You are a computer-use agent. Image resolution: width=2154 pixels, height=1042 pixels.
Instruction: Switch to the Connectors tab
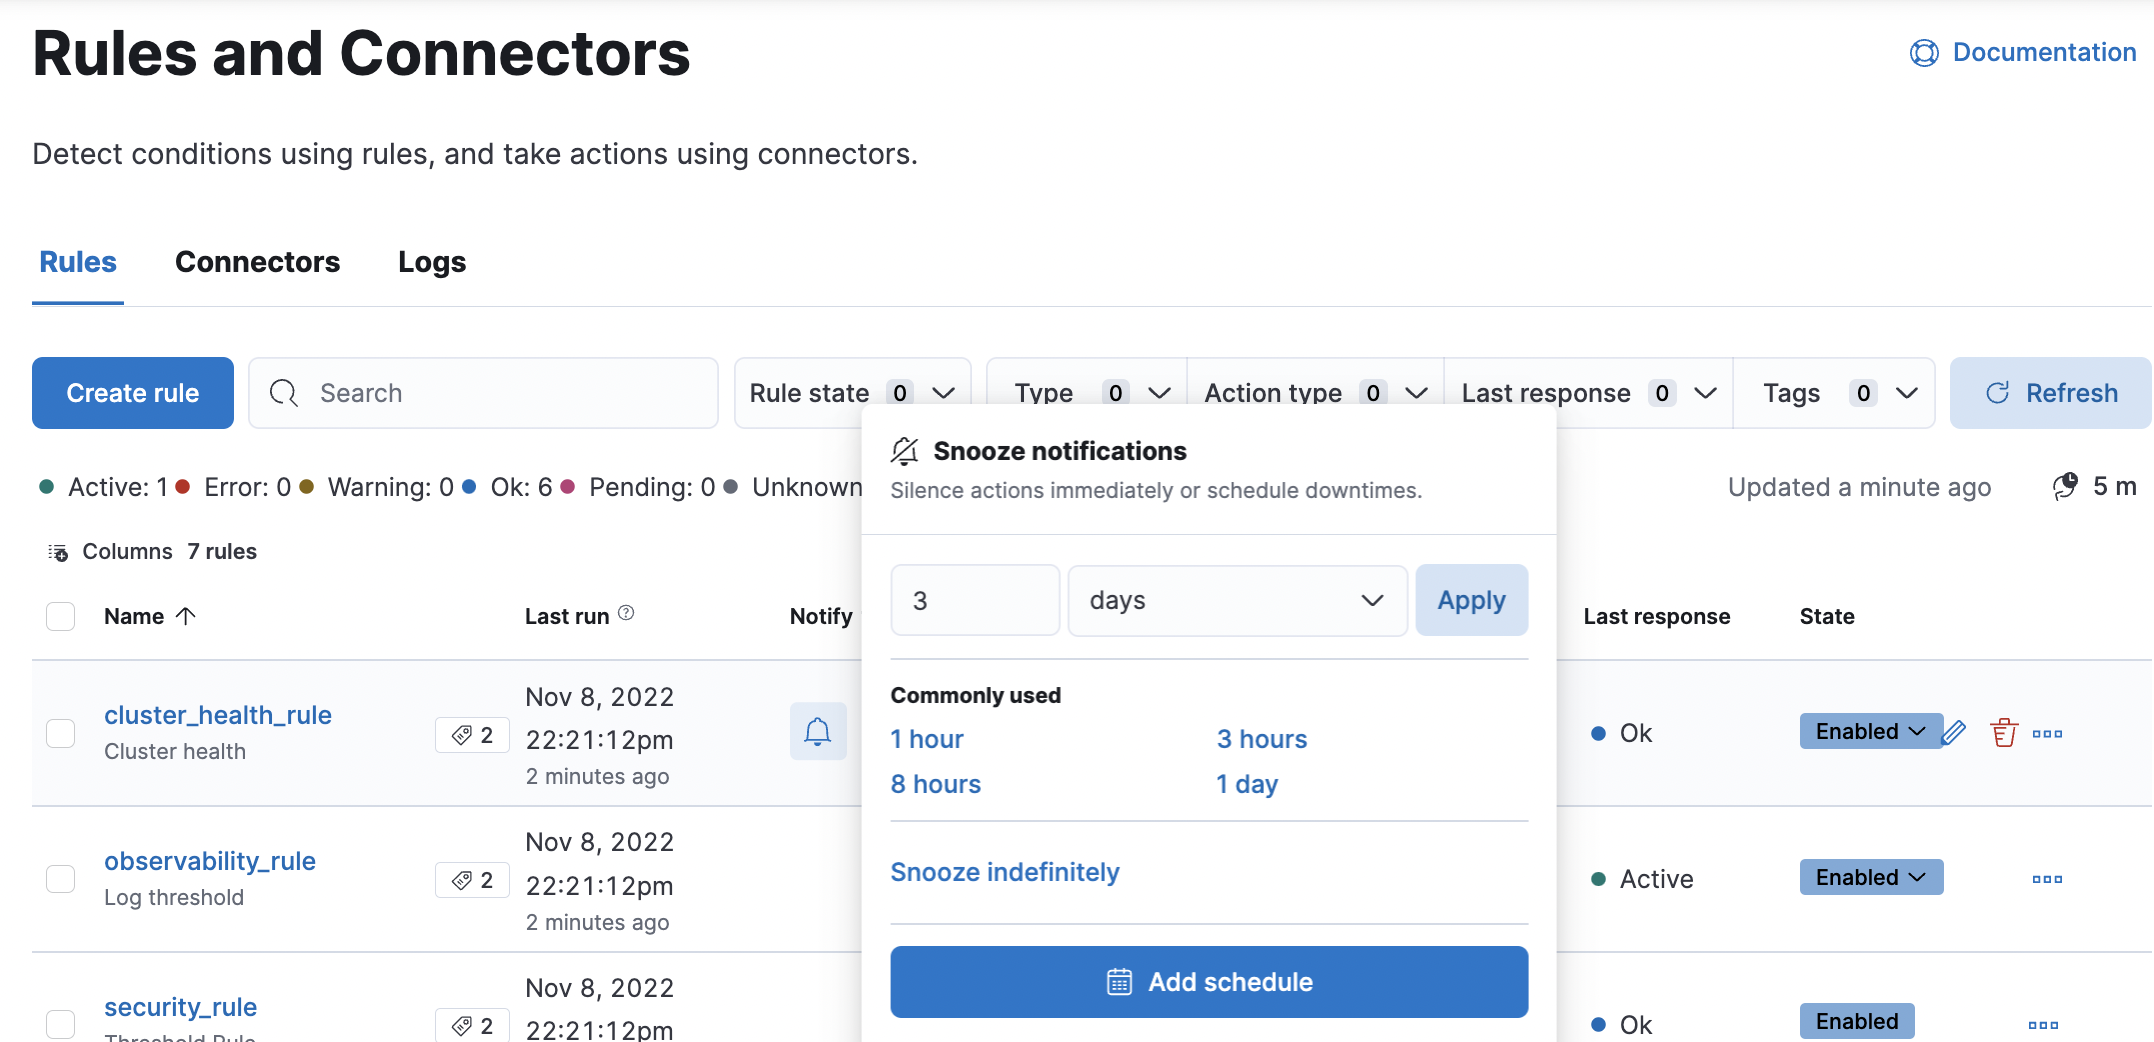[257, 262]
